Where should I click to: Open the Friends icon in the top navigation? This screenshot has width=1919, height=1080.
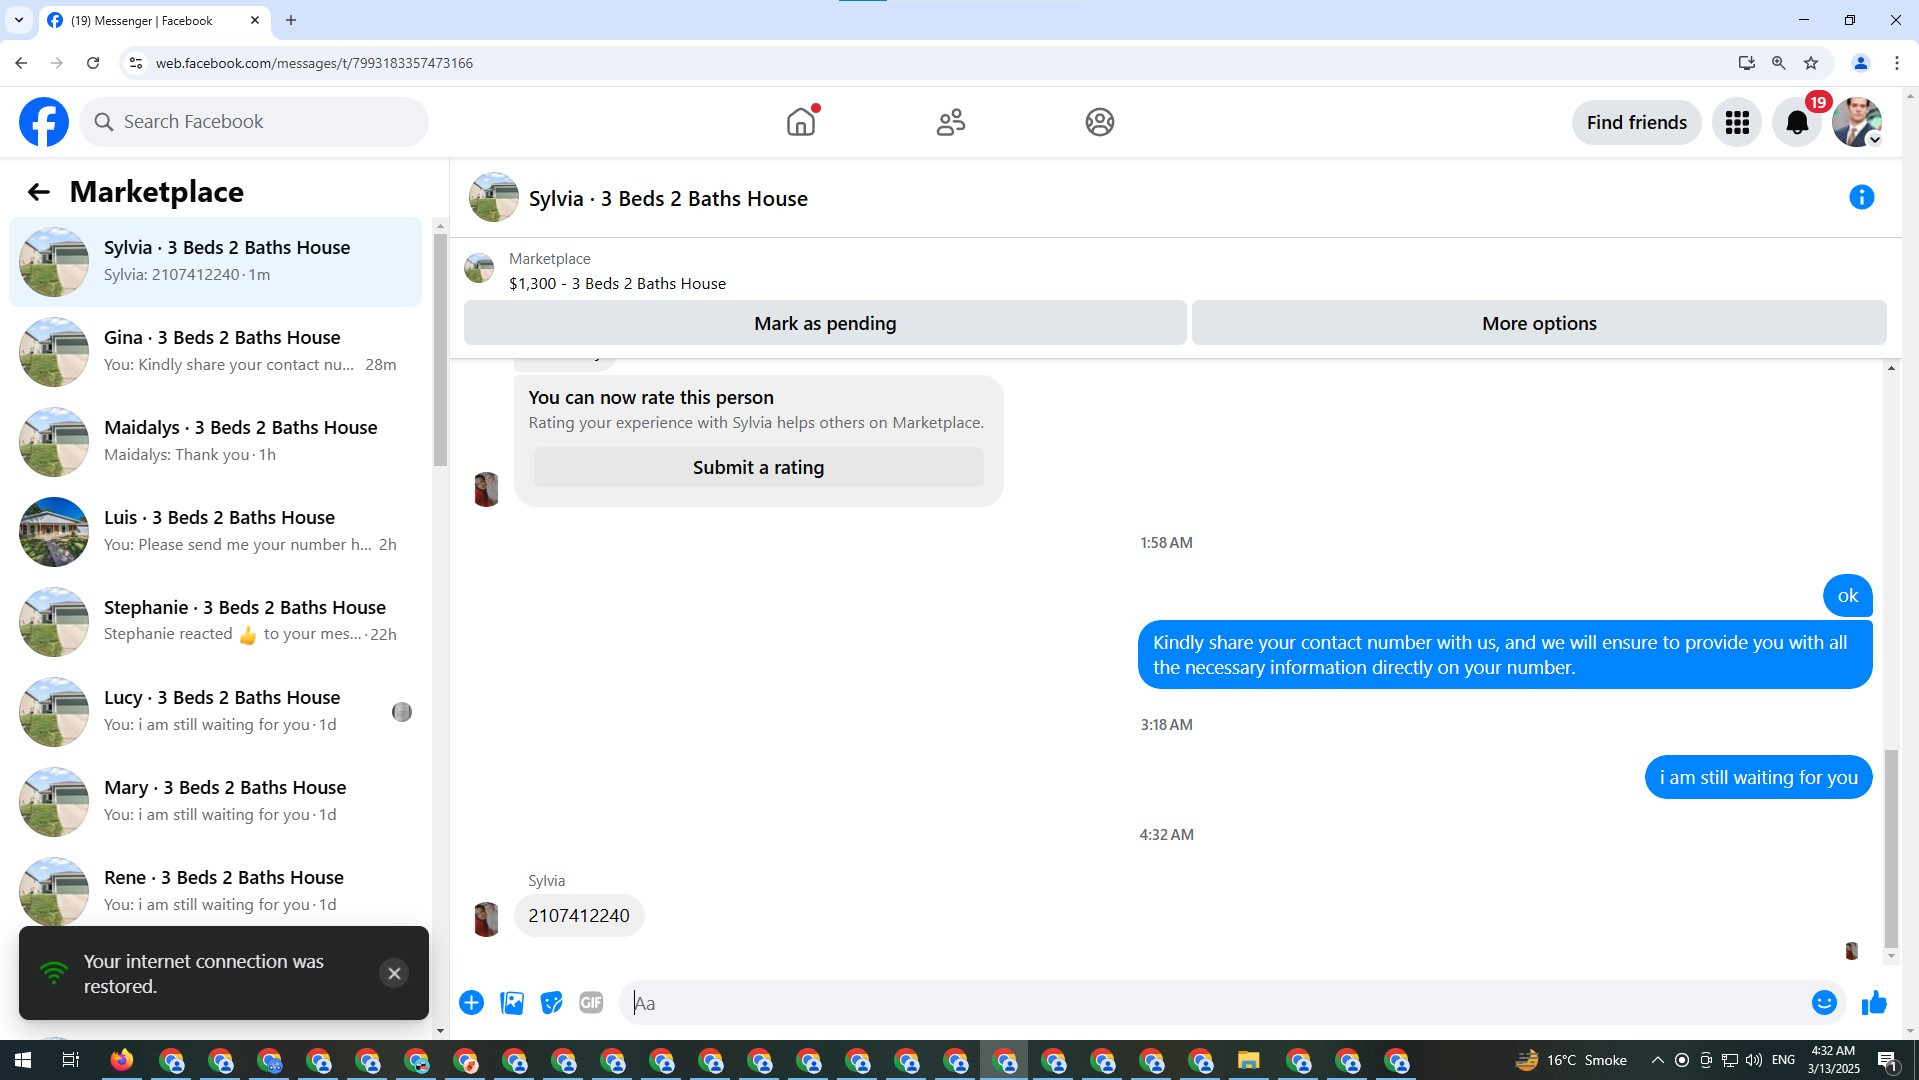click(x=950, y=122)
